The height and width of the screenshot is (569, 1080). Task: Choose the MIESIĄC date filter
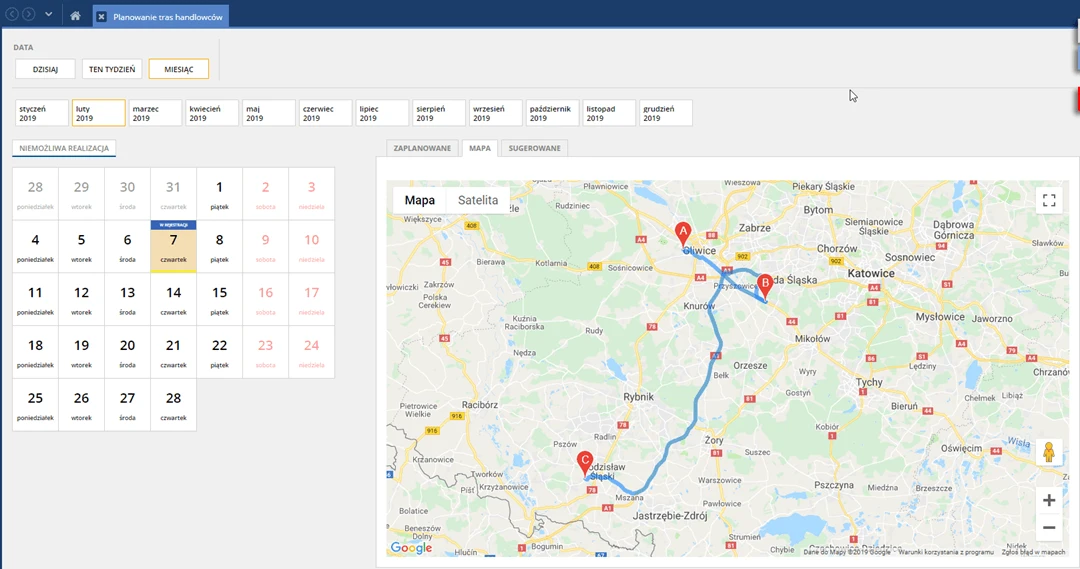[179, 69]
